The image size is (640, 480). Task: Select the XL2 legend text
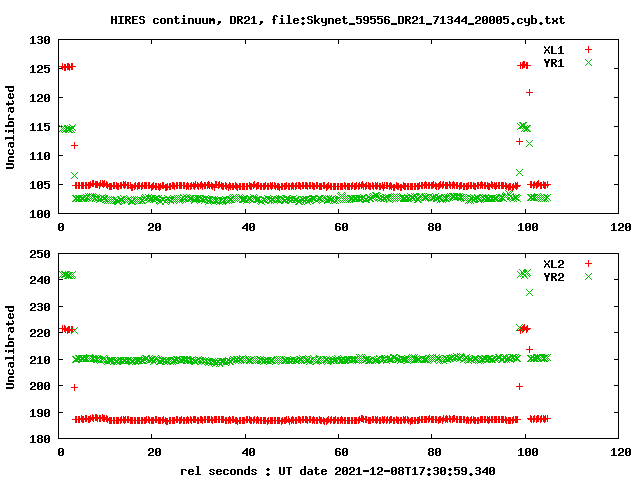pyautogui.click(x=553, y=263)
